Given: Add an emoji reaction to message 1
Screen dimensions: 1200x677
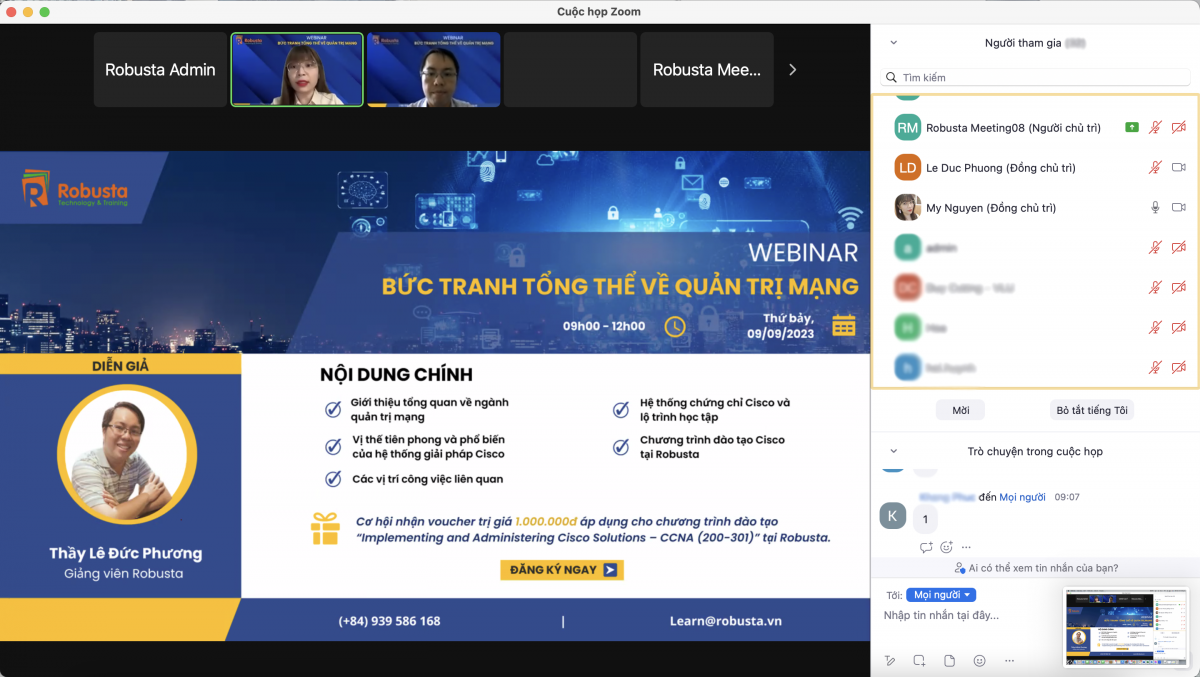Looking at the screenshot, I should pos(946,547).
